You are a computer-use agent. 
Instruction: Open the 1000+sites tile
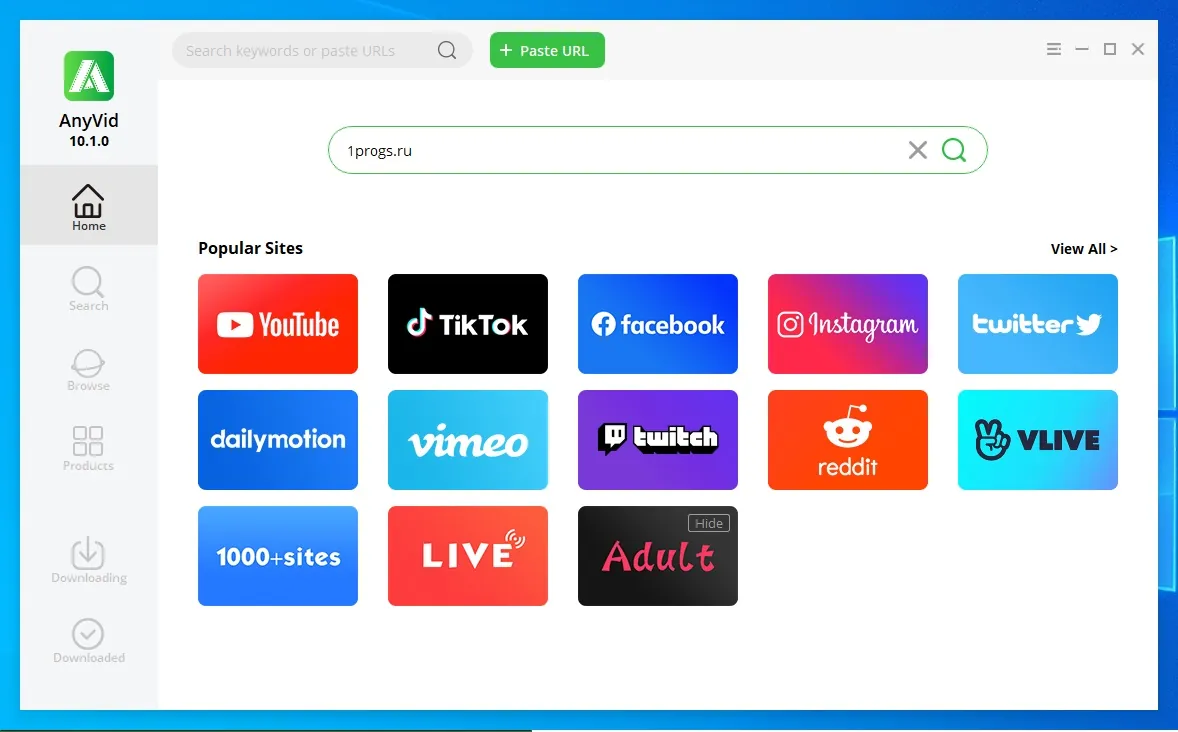(x=278, y=556)
